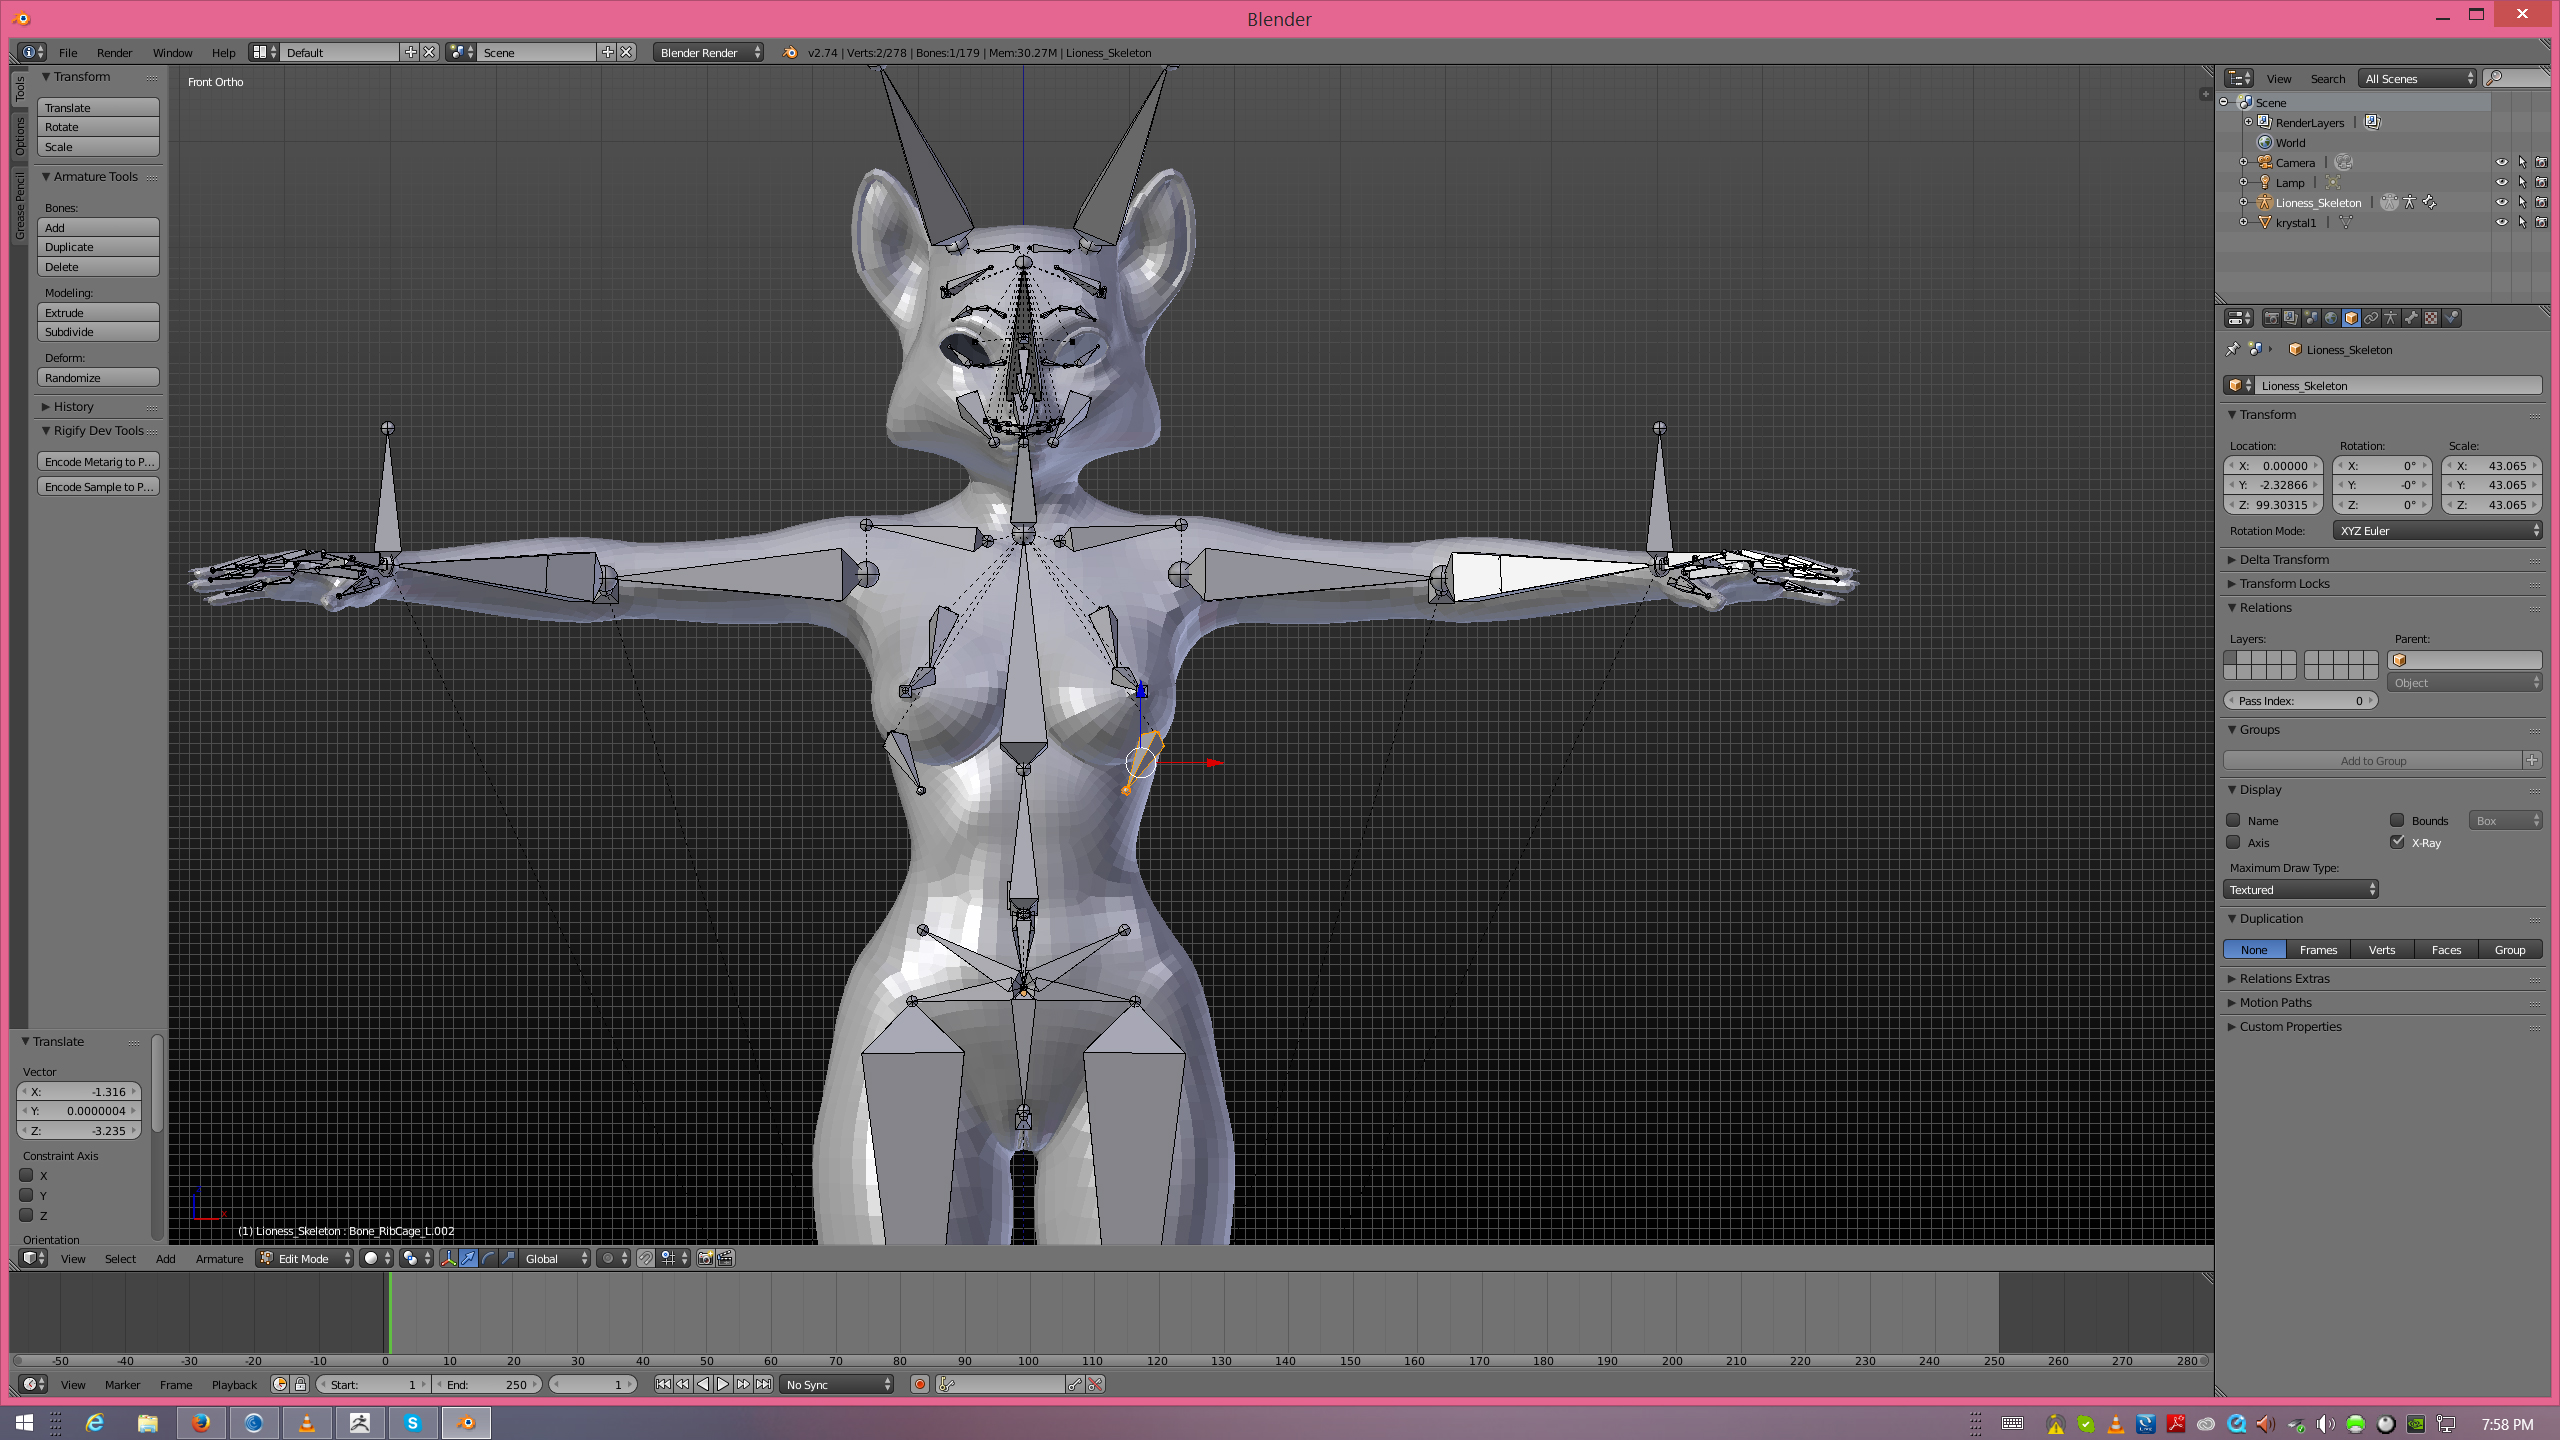Open the Render menu in the top bar
The height and width of the screenshot is (1440, 2560).
click(x=114, y=52)
